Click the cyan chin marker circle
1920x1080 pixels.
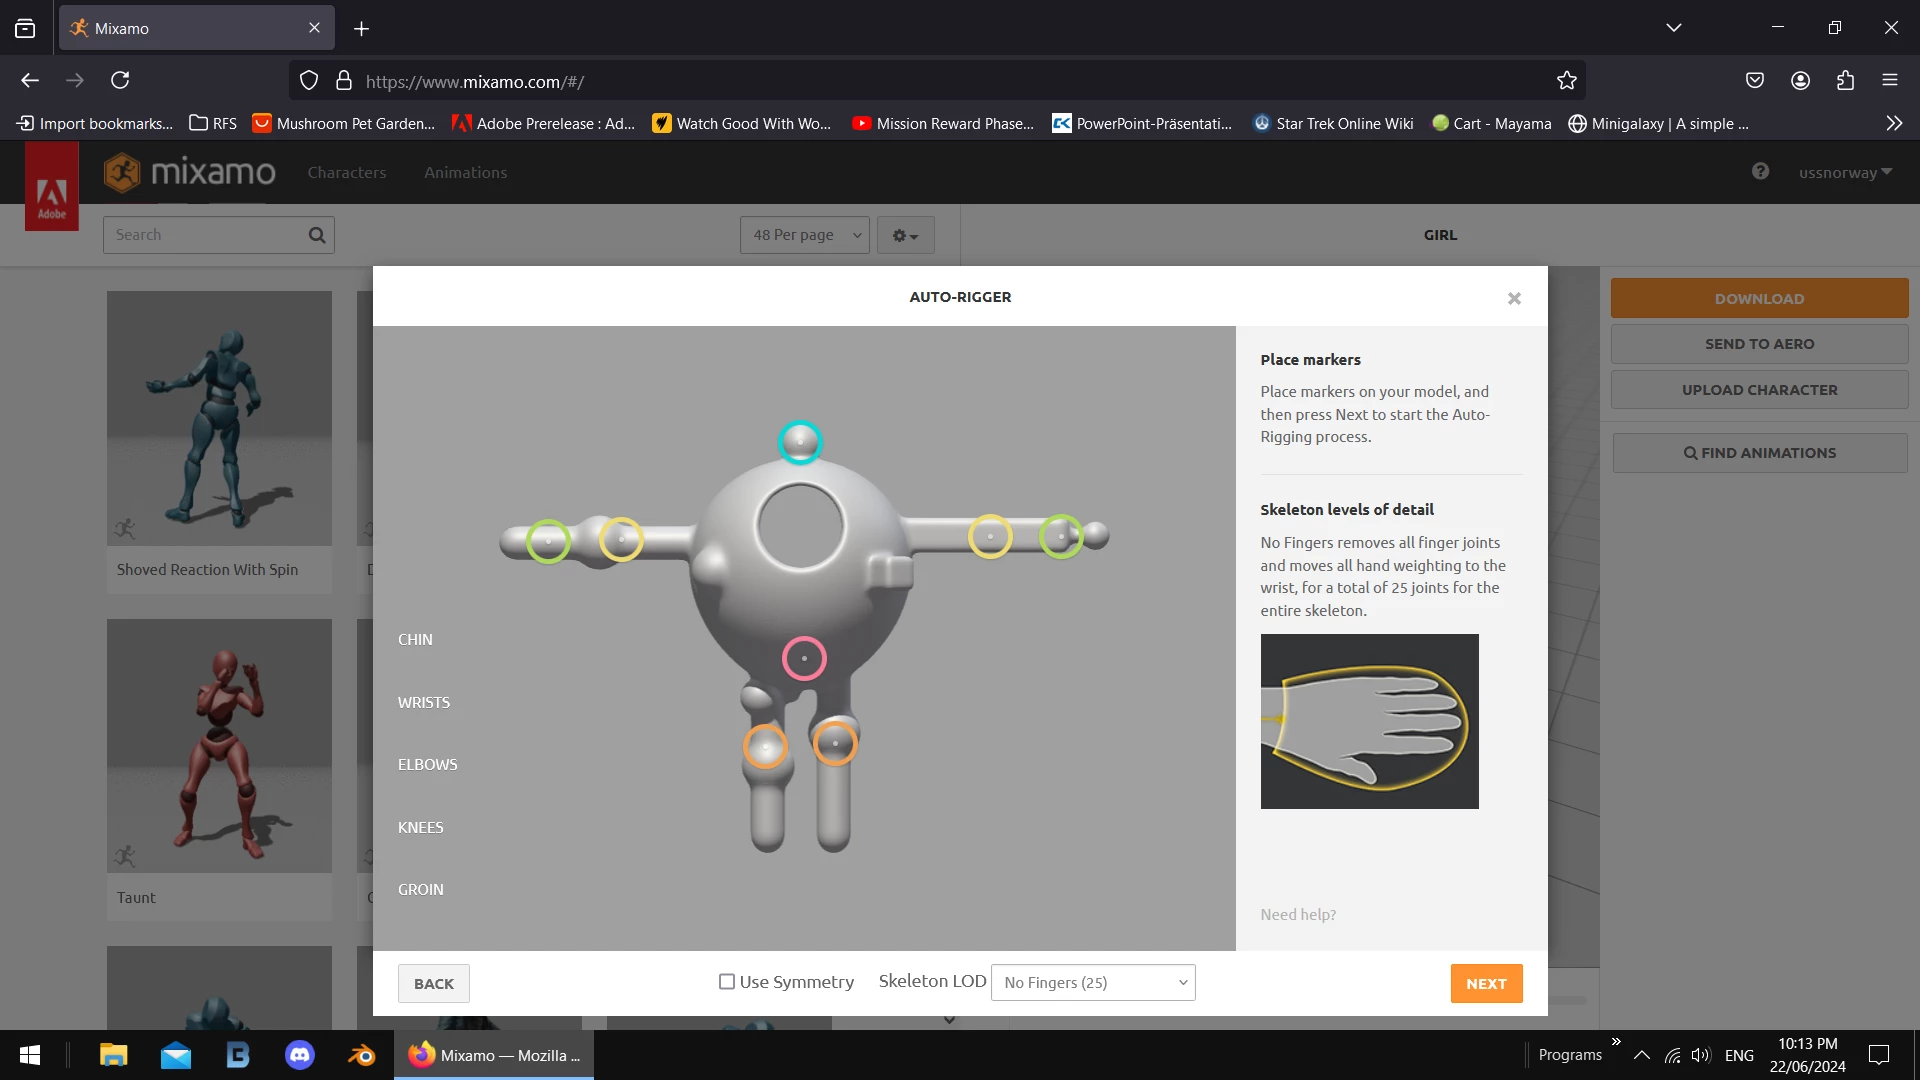pyautogui.click(x=800, y=442)
